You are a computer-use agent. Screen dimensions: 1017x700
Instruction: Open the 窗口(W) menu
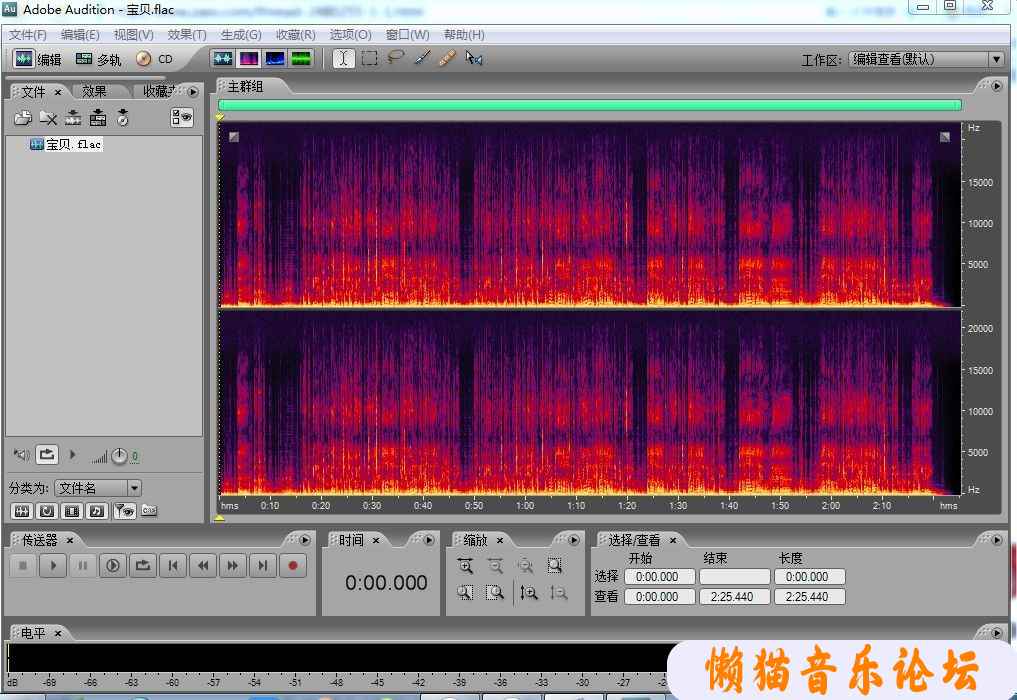click(x=407, y=34)
